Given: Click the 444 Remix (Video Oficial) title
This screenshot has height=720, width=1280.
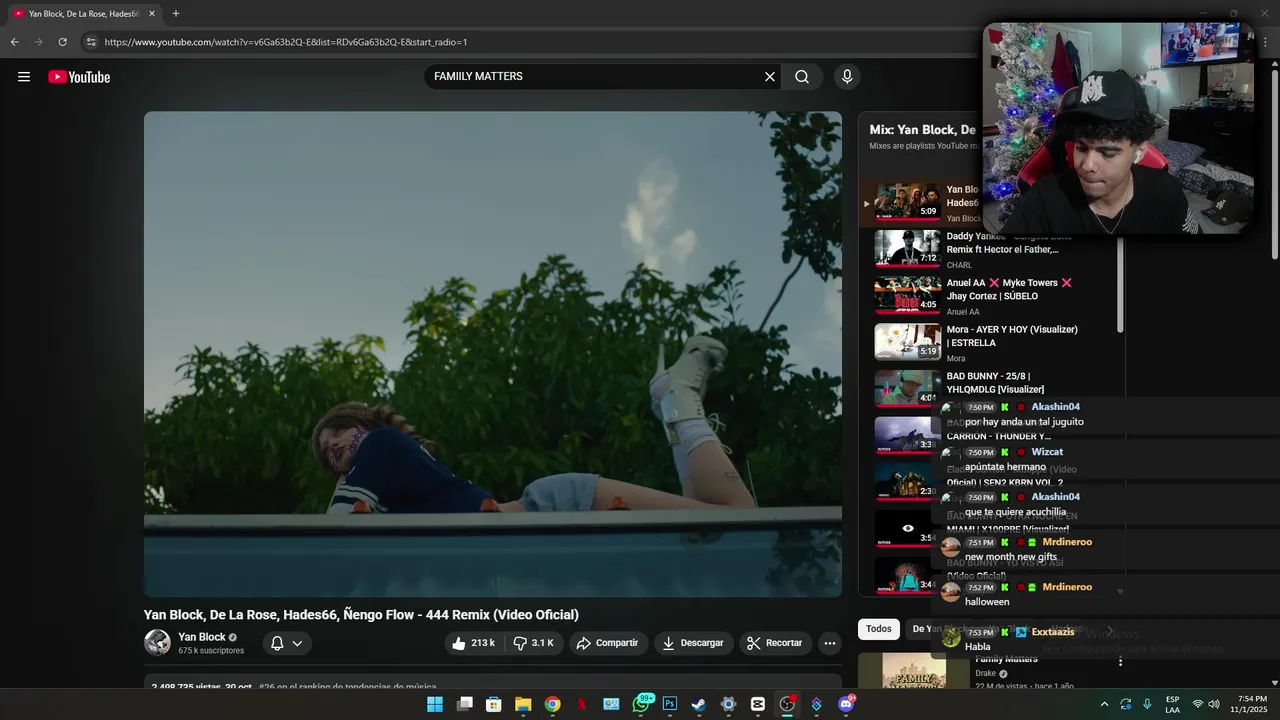Looking at the screenshot, I should tap(361, 615).
